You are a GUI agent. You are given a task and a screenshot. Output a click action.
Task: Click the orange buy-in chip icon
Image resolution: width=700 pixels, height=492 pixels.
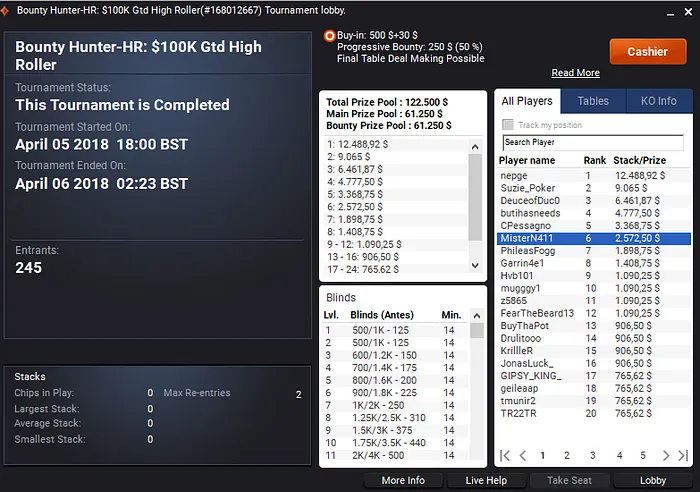(x=329, y=36)
